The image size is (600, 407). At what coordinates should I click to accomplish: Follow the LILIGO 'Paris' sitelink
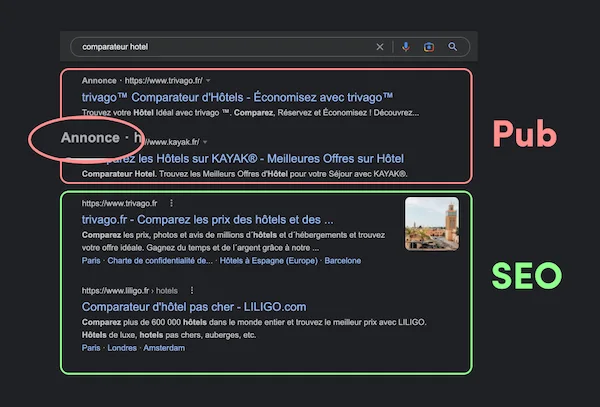91,348
